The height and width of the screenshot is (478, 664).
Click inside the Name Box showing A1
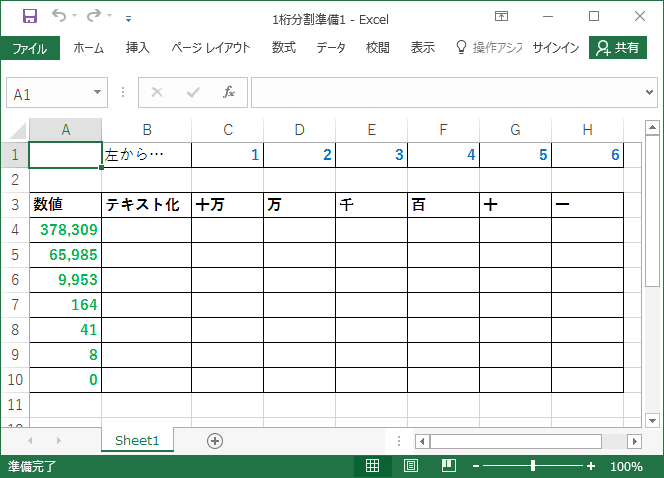(x=48, y=93)
